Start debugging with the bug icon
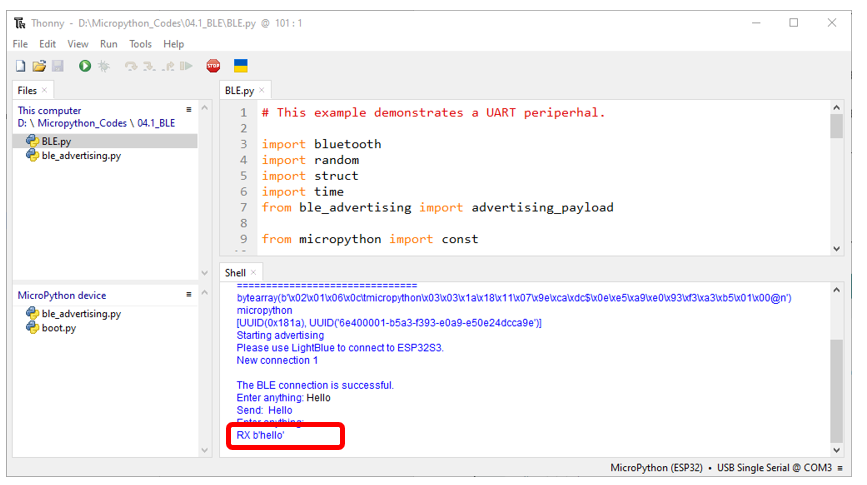This screenshot has width=867, height=485. [x=103, y=66]
